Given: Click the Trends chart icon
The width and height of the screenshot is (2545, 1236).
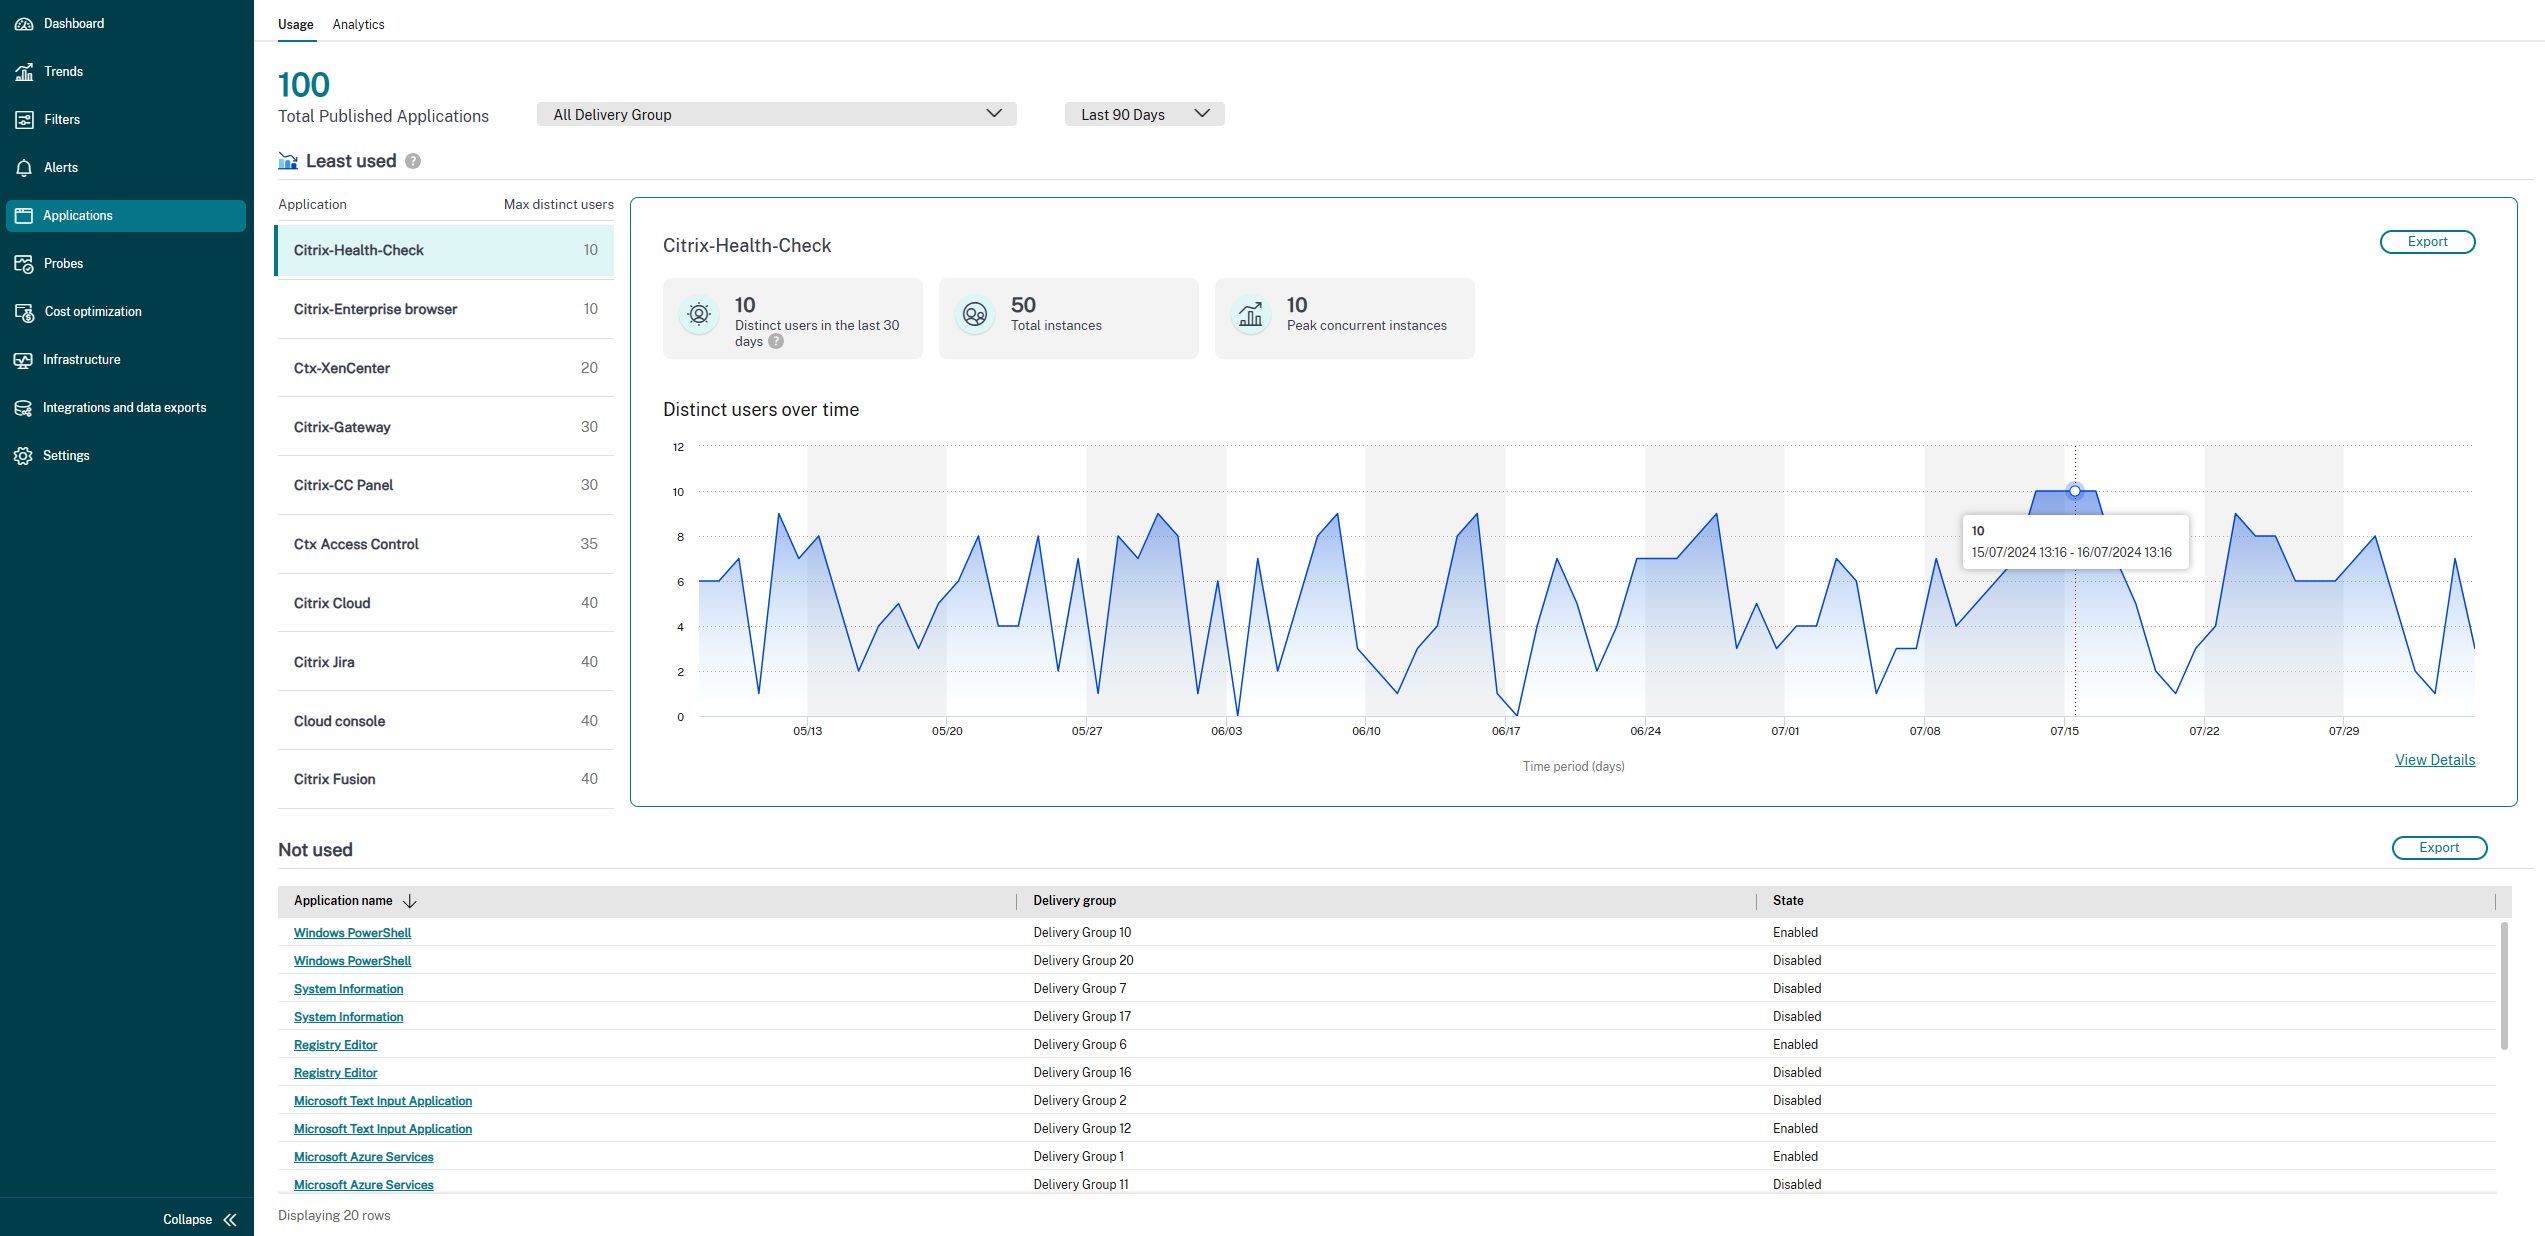Looking at the screenshot, I should pyautogui.click(x=24, y=71).
